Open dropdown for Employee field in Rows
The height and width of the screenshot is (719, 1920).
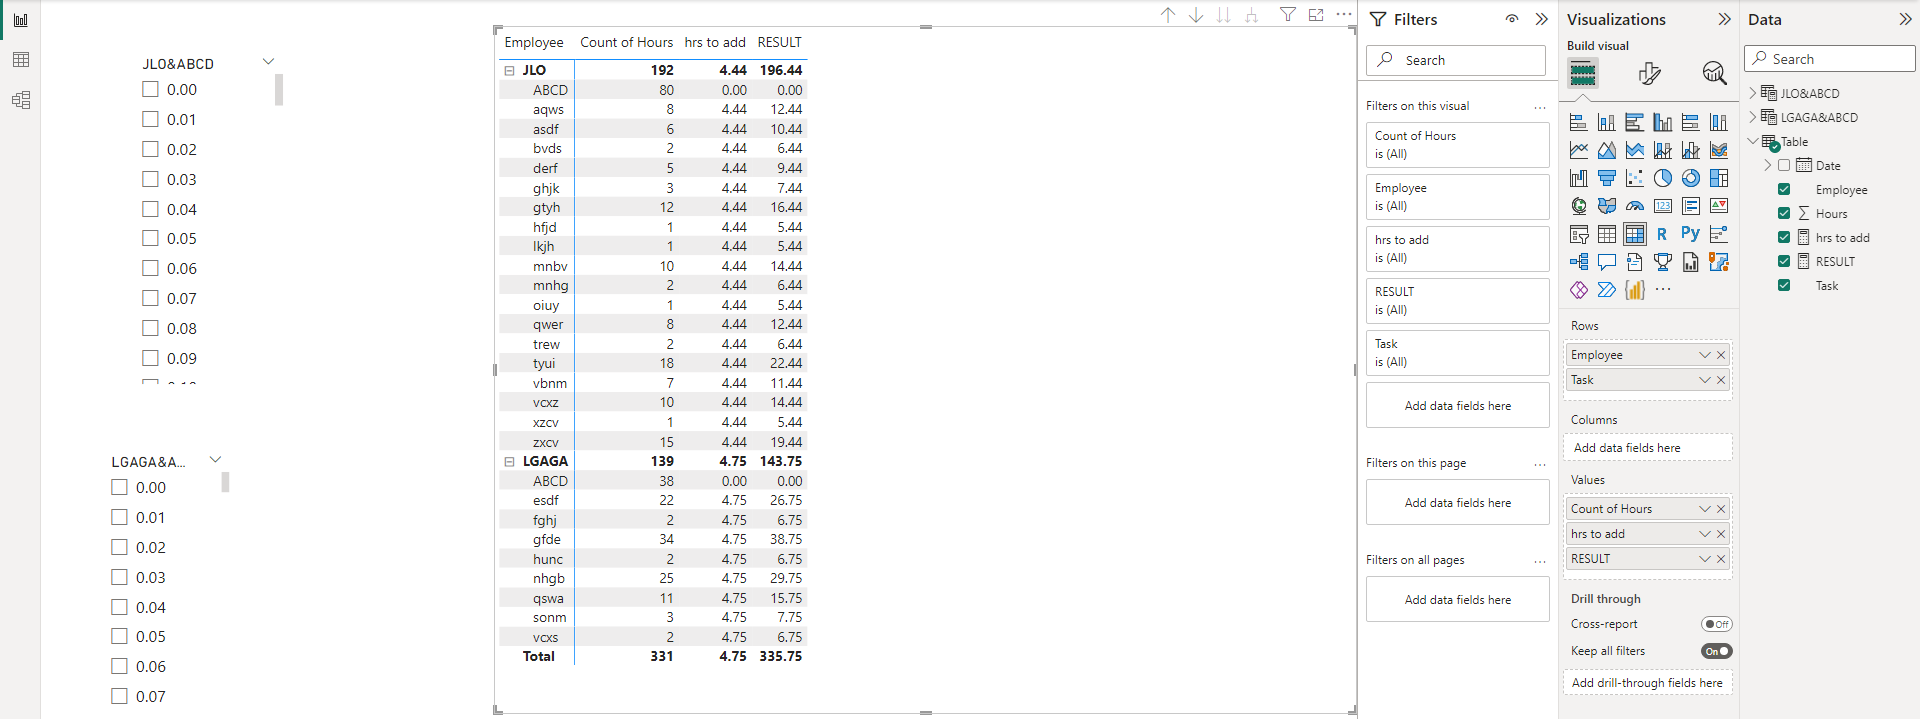pos(1705,355)
